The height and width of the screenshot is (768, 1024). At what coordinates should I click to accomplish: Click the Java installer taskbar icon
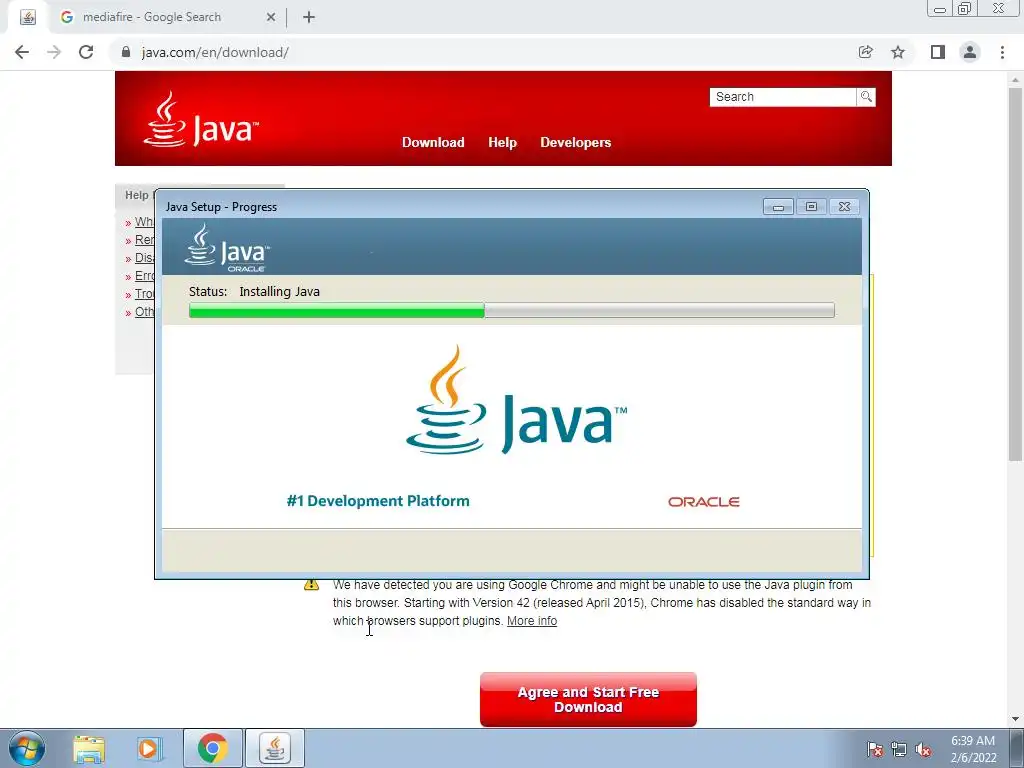click(x=275, y=748)
